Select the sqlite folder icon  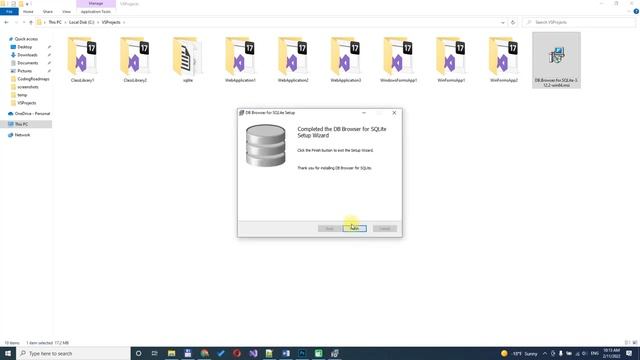[188, 60]
